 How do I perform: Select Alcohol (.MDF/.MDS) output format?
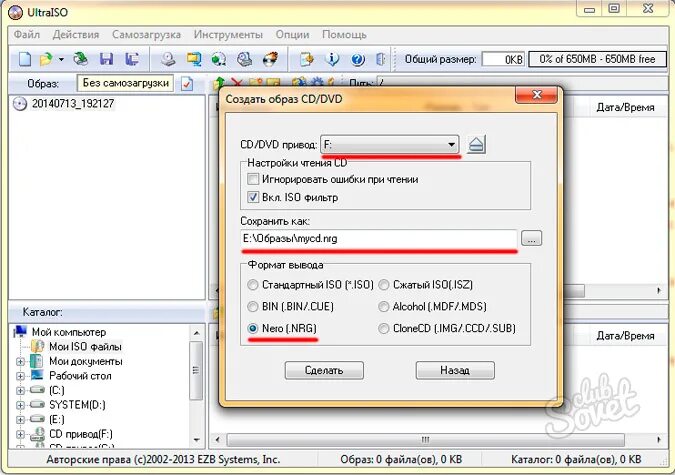384,307
